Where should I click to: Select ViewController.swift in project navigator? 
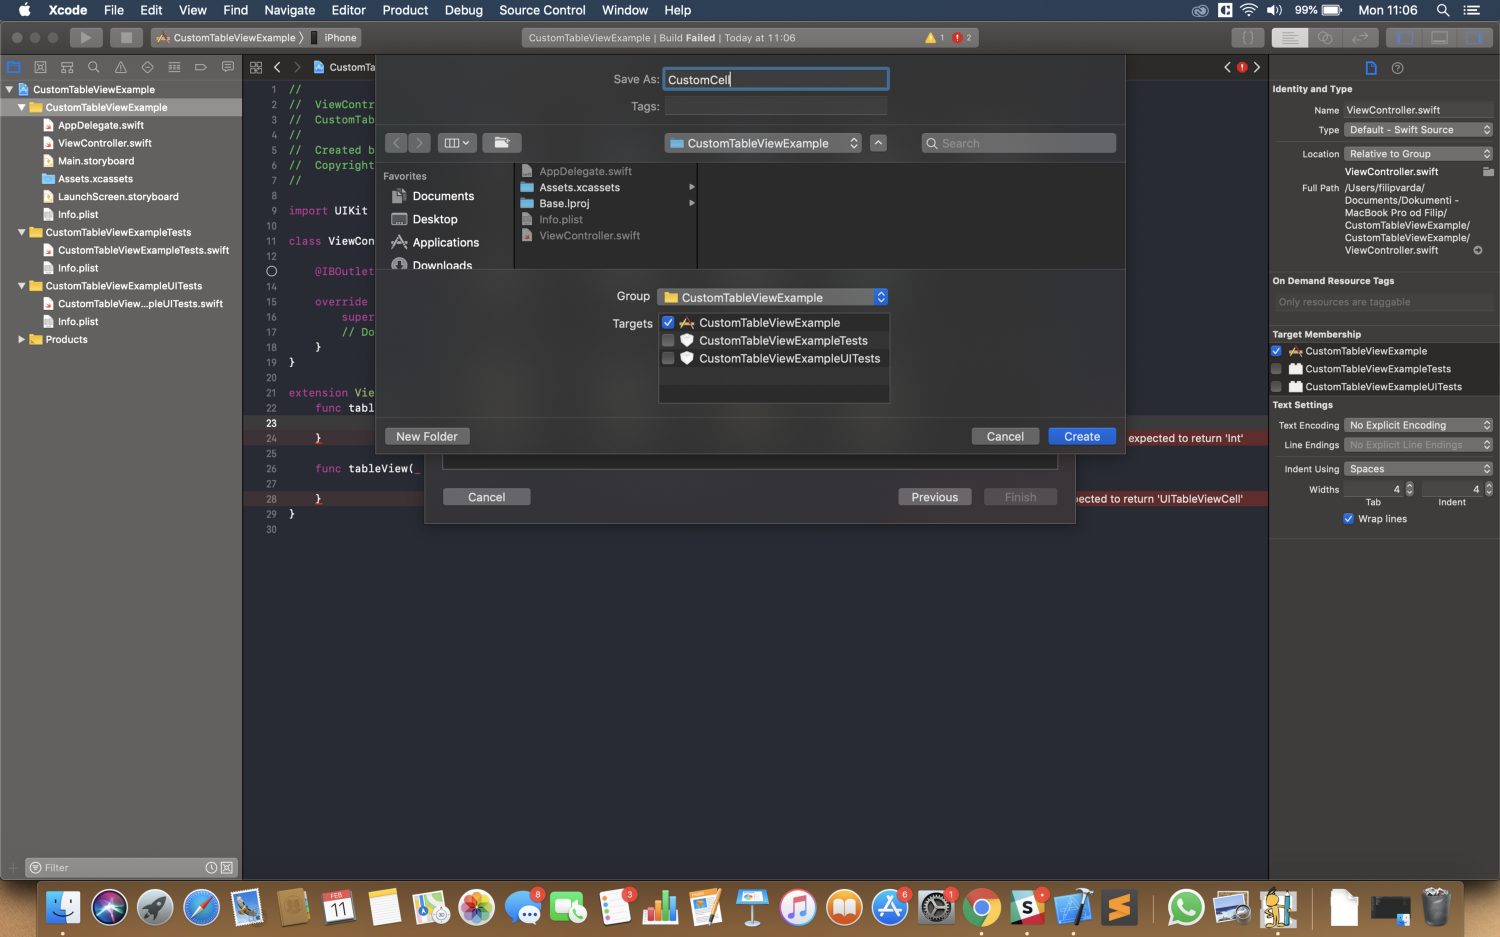[105, 143]
